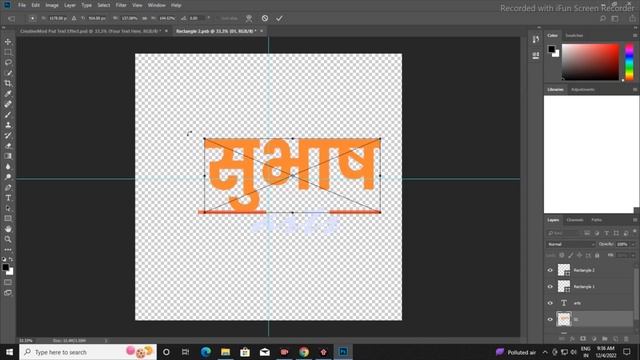Switch to the Adjustments tab

coord(583,89)
